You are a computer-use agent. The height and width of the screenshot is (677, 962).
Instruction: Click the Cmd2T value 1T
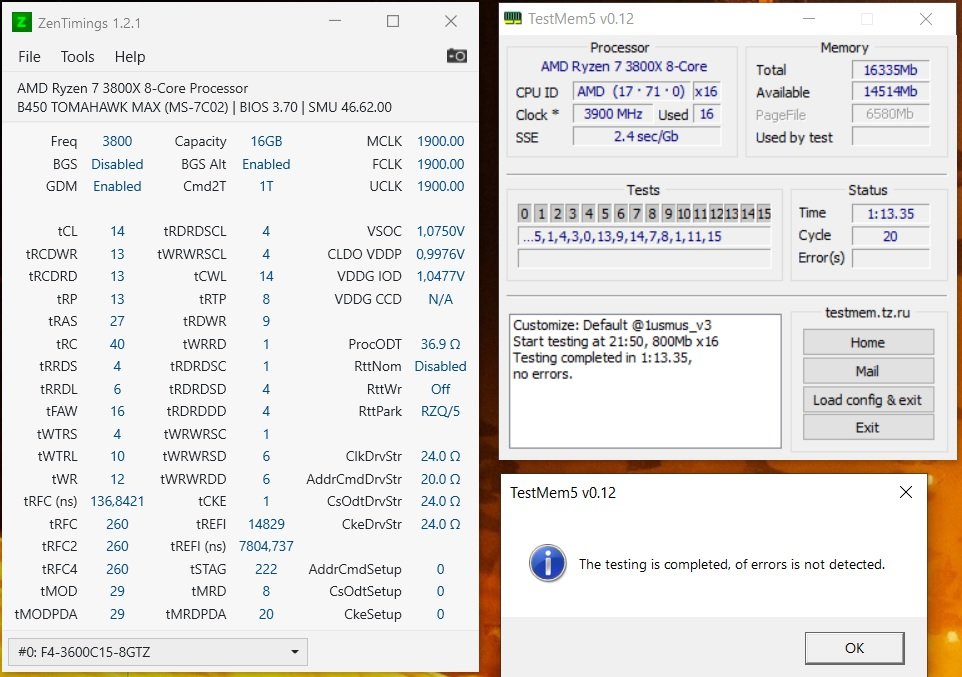tap(266, 187)
